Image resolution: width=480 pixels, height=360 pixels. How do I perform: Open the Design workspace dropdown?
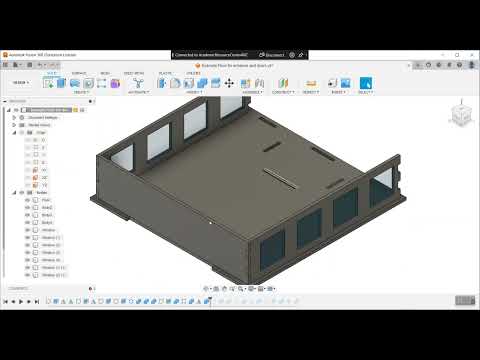[21, 82]
